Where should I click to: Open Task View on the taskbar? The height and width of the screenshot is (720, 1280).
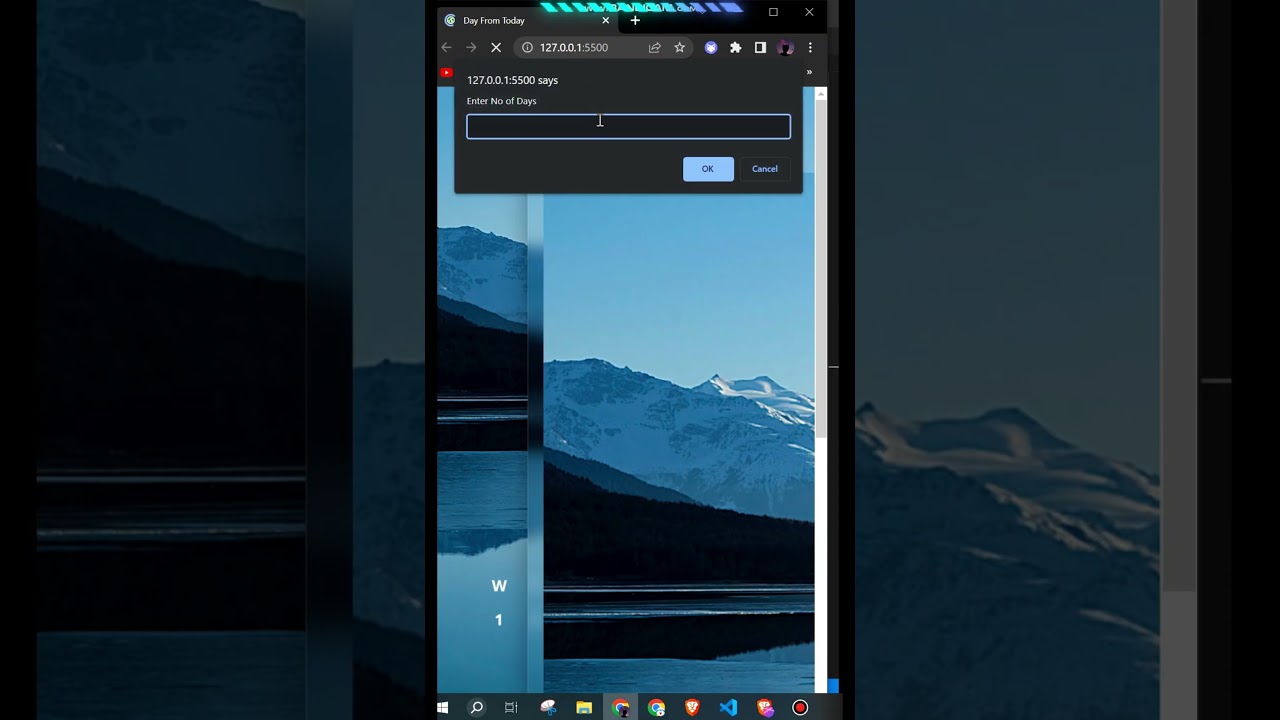click(x=511, y=708)
